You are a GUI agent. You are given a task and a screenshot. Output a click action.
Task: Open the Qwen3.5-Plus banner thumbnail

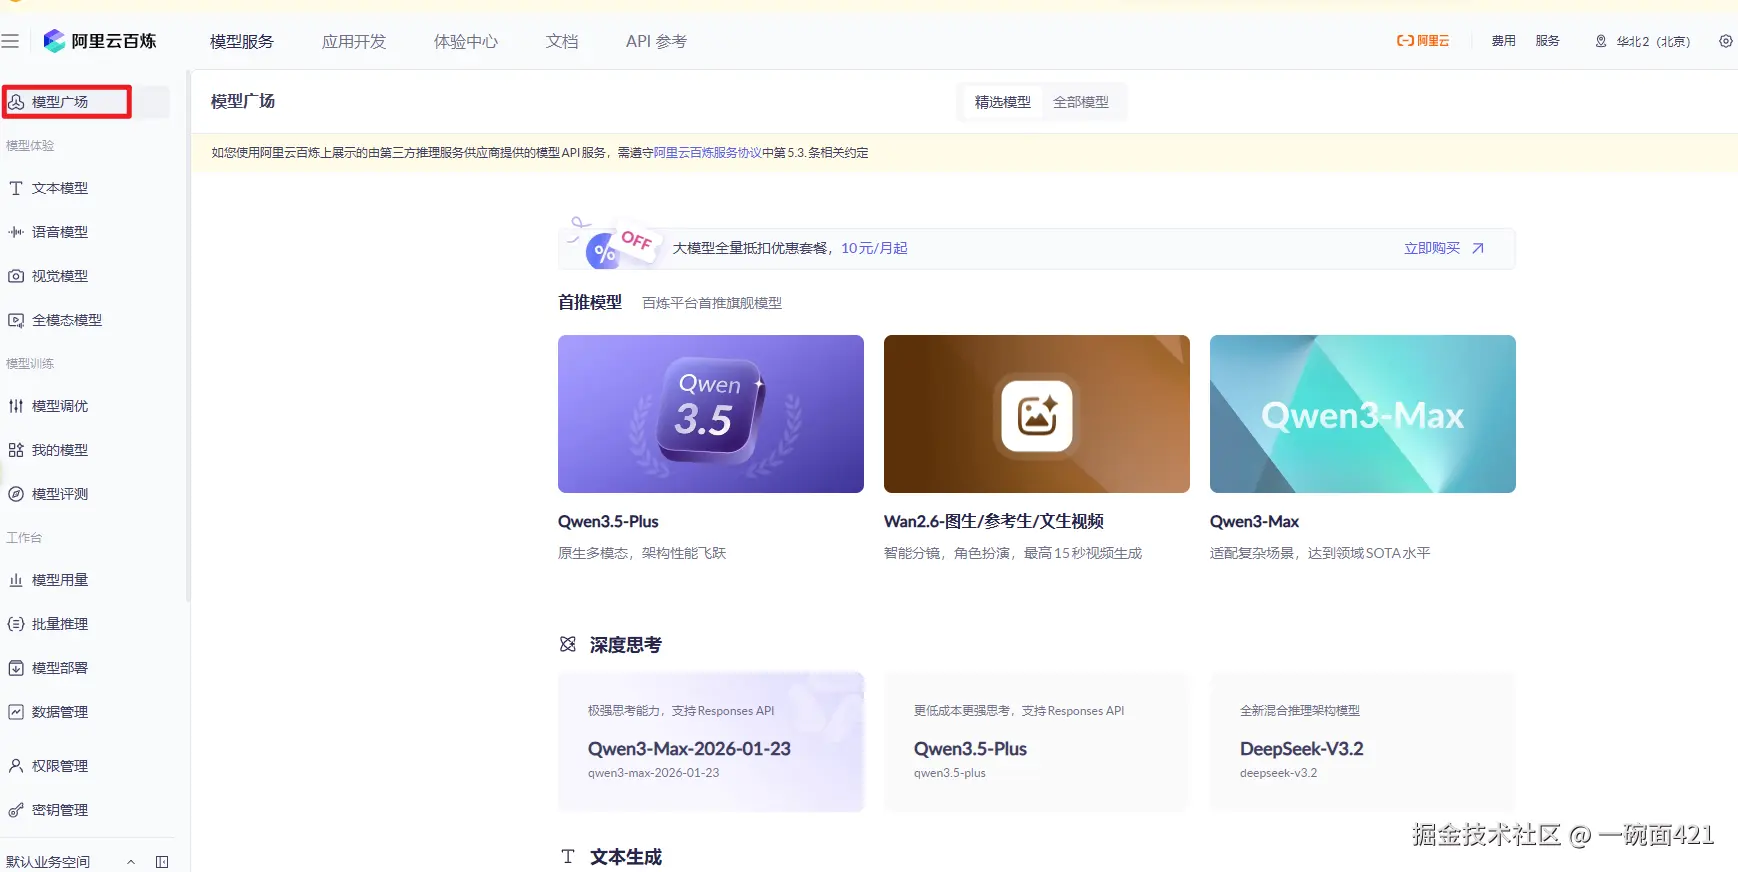pyautogui.click(x=711, y=414)
